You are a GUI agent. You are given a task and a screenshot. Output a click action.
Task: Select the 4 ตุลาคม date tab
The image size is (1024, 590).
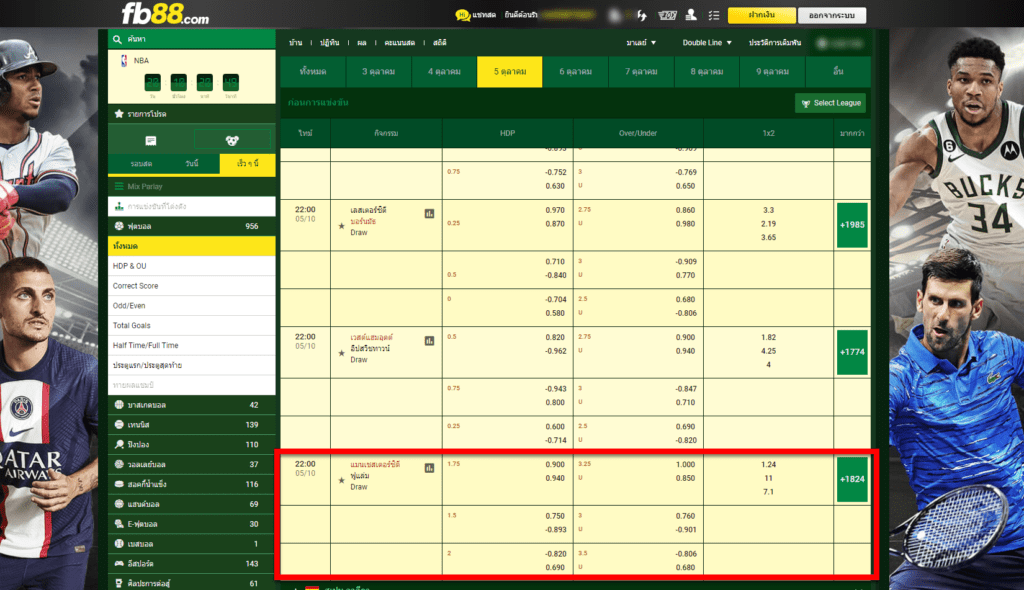(x=444, y=72)
